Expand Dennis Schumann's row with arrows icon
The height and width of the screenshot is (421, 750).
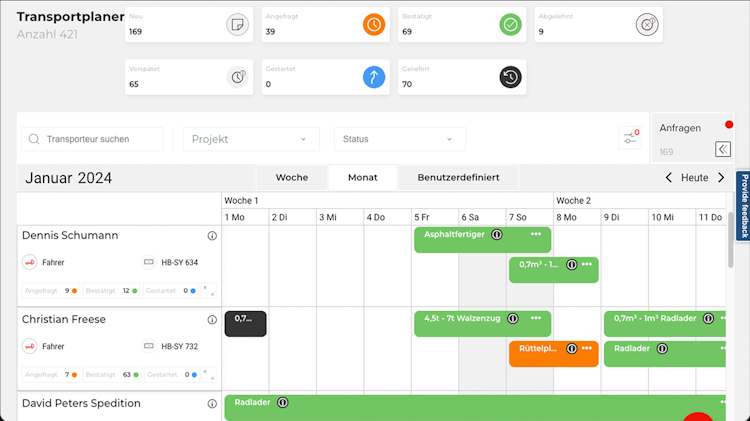tap(209, 290)
